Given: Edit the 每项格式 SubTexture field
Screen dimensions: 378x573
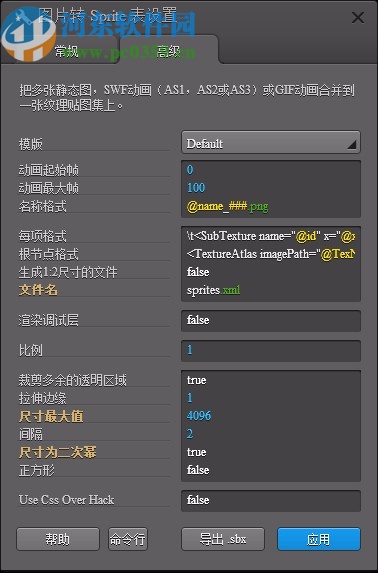Looking at the screenshot, I should (271, 236).
